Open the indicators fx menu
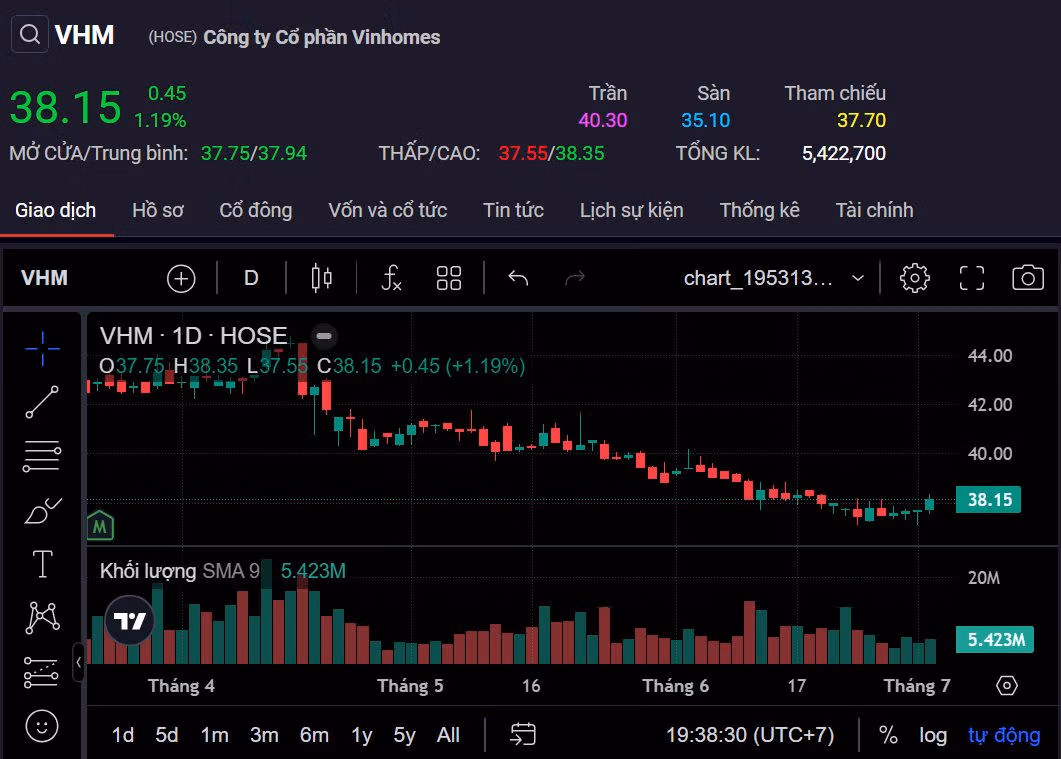 392,278
